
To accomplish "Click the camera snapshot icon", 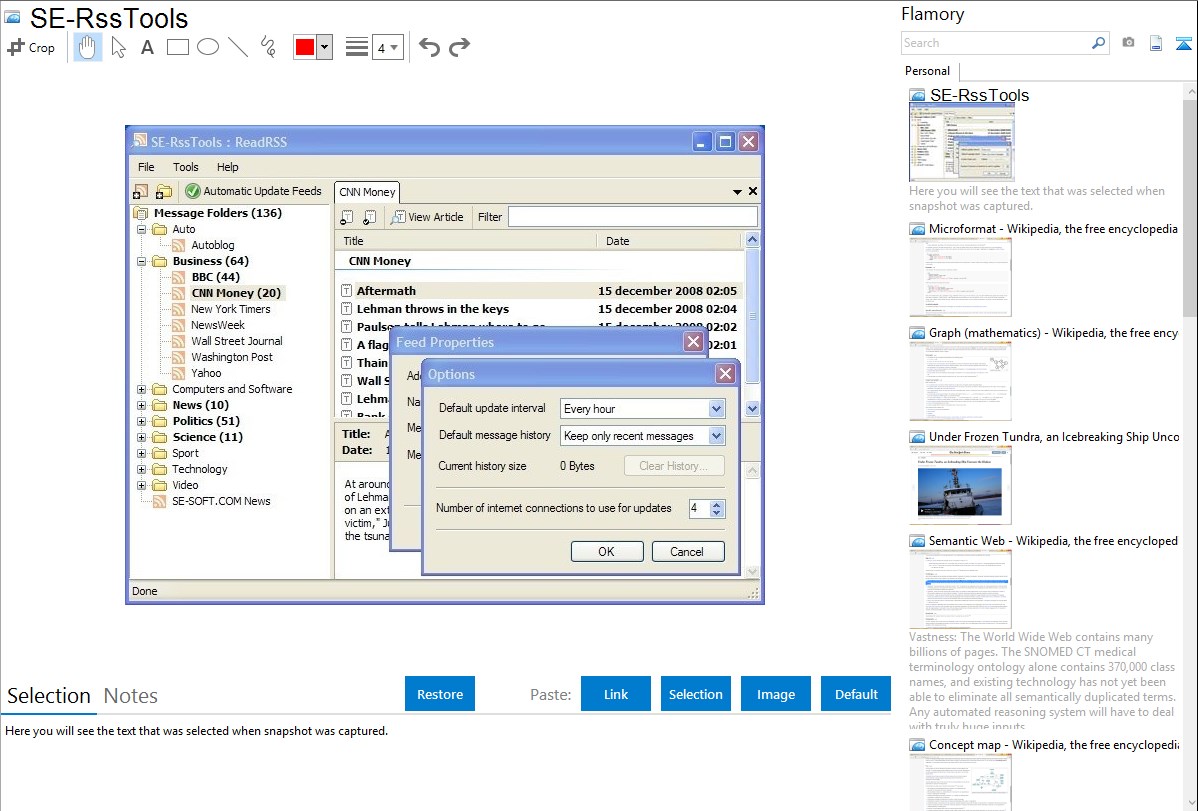I will pos(1128,43).
